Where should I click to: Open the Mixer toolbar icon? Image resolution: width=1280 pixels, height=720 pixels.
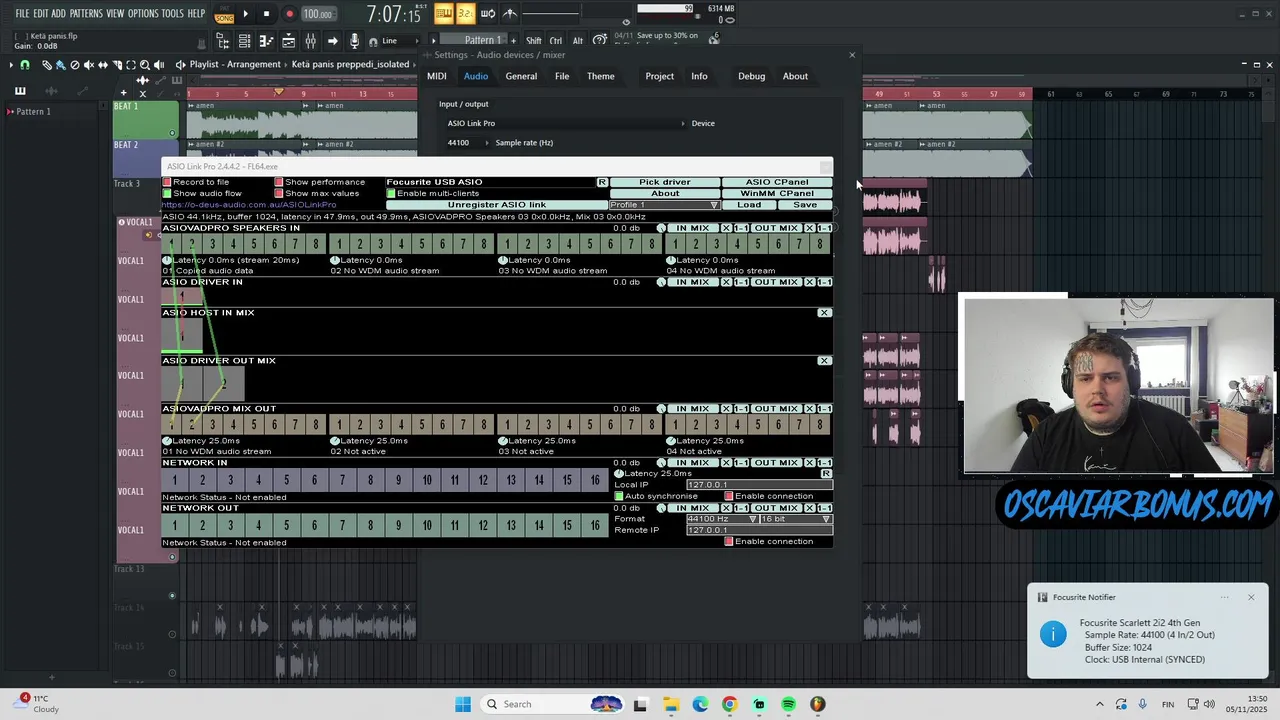[310, 41]
